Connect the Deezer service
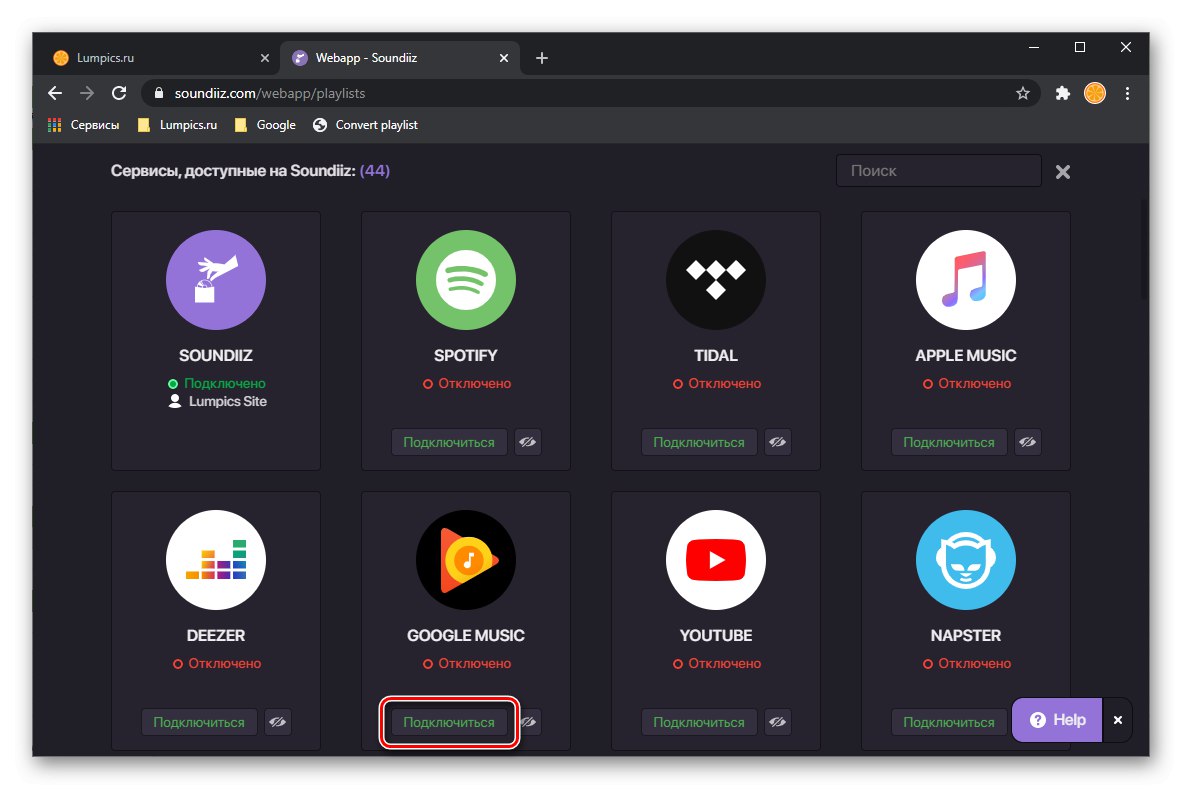 (199, 722)
